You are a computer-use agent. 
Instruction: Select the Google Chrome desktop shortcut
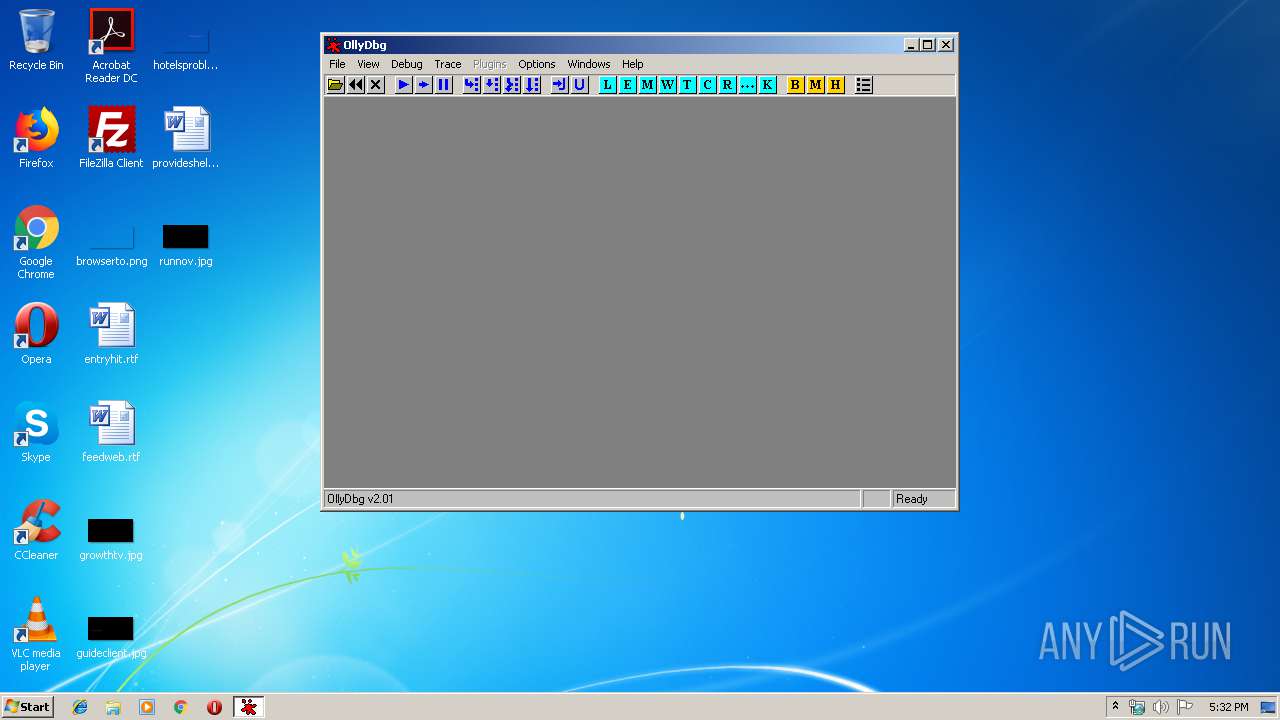click(x=36, y=242)
